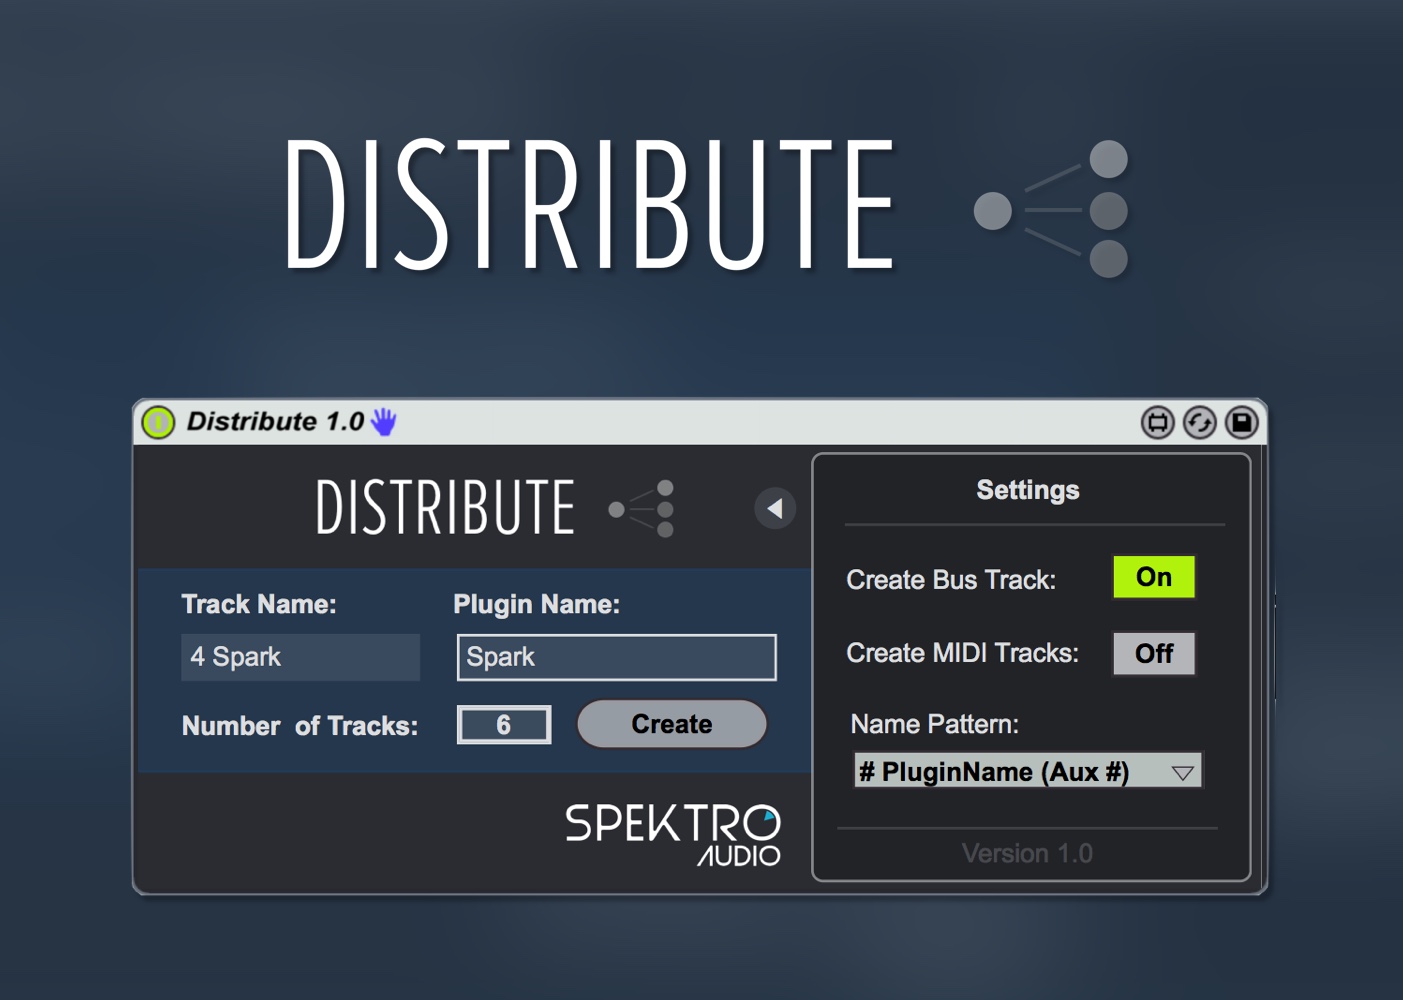This screenshot has height=1000, width=1403.
Task: Toggle the device power button beside Distribute 1.0
Action: pyautogui.click(x=158, y=422)
